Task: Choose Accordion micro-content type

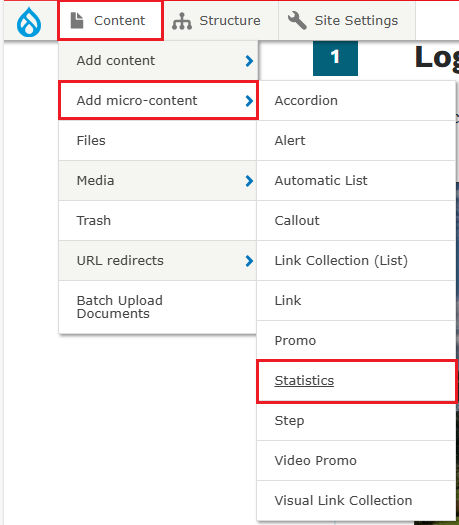Action: pos(356,100)
